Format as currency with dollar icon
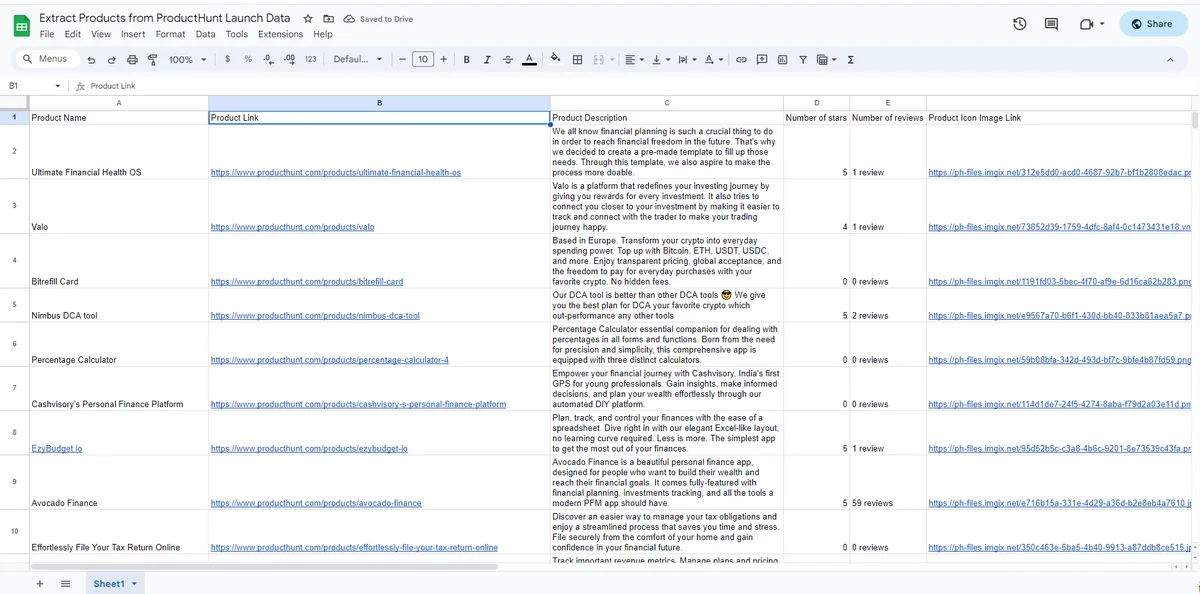The height and width of the screenshot is (594, 1200). coord(227,59)
